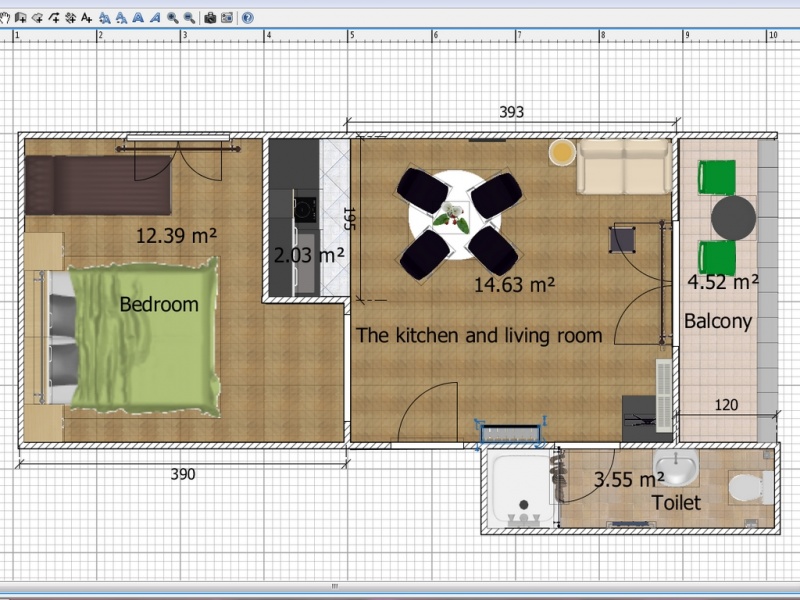Choose the Create dimensions tool

coord(70,18)
